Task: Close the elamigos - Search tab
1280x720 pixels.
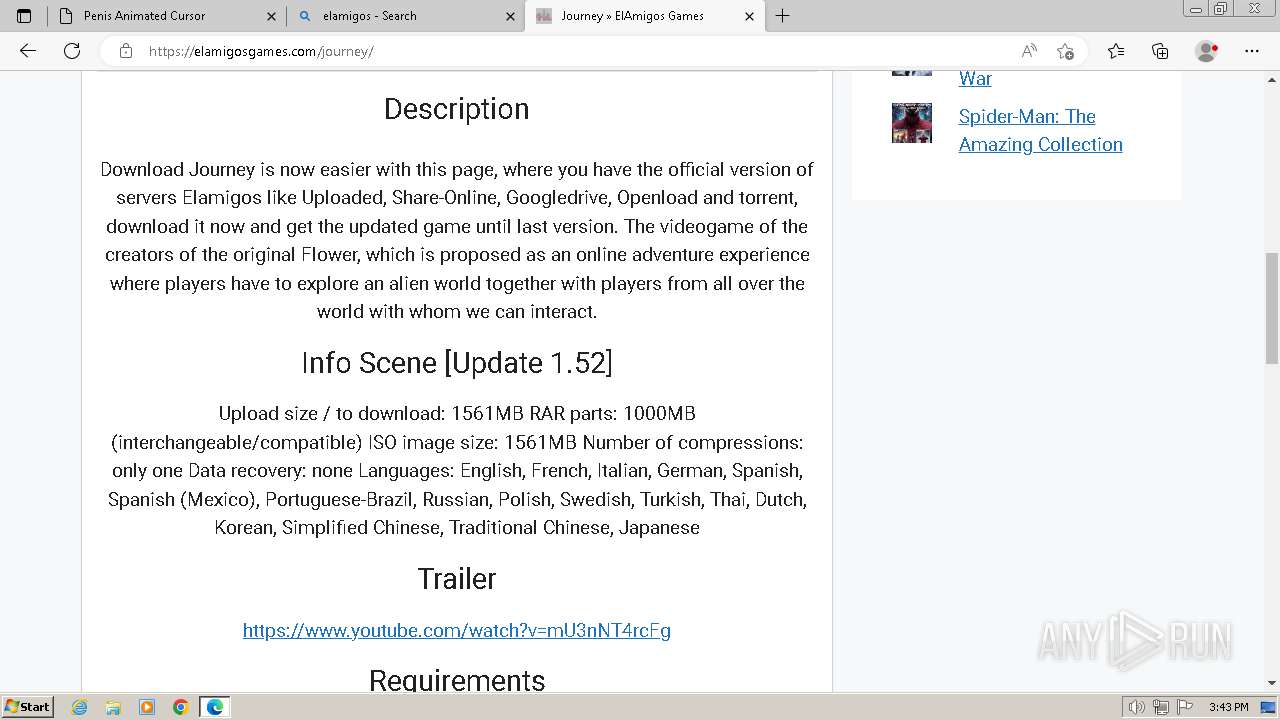Action: [x=510, y=16]
